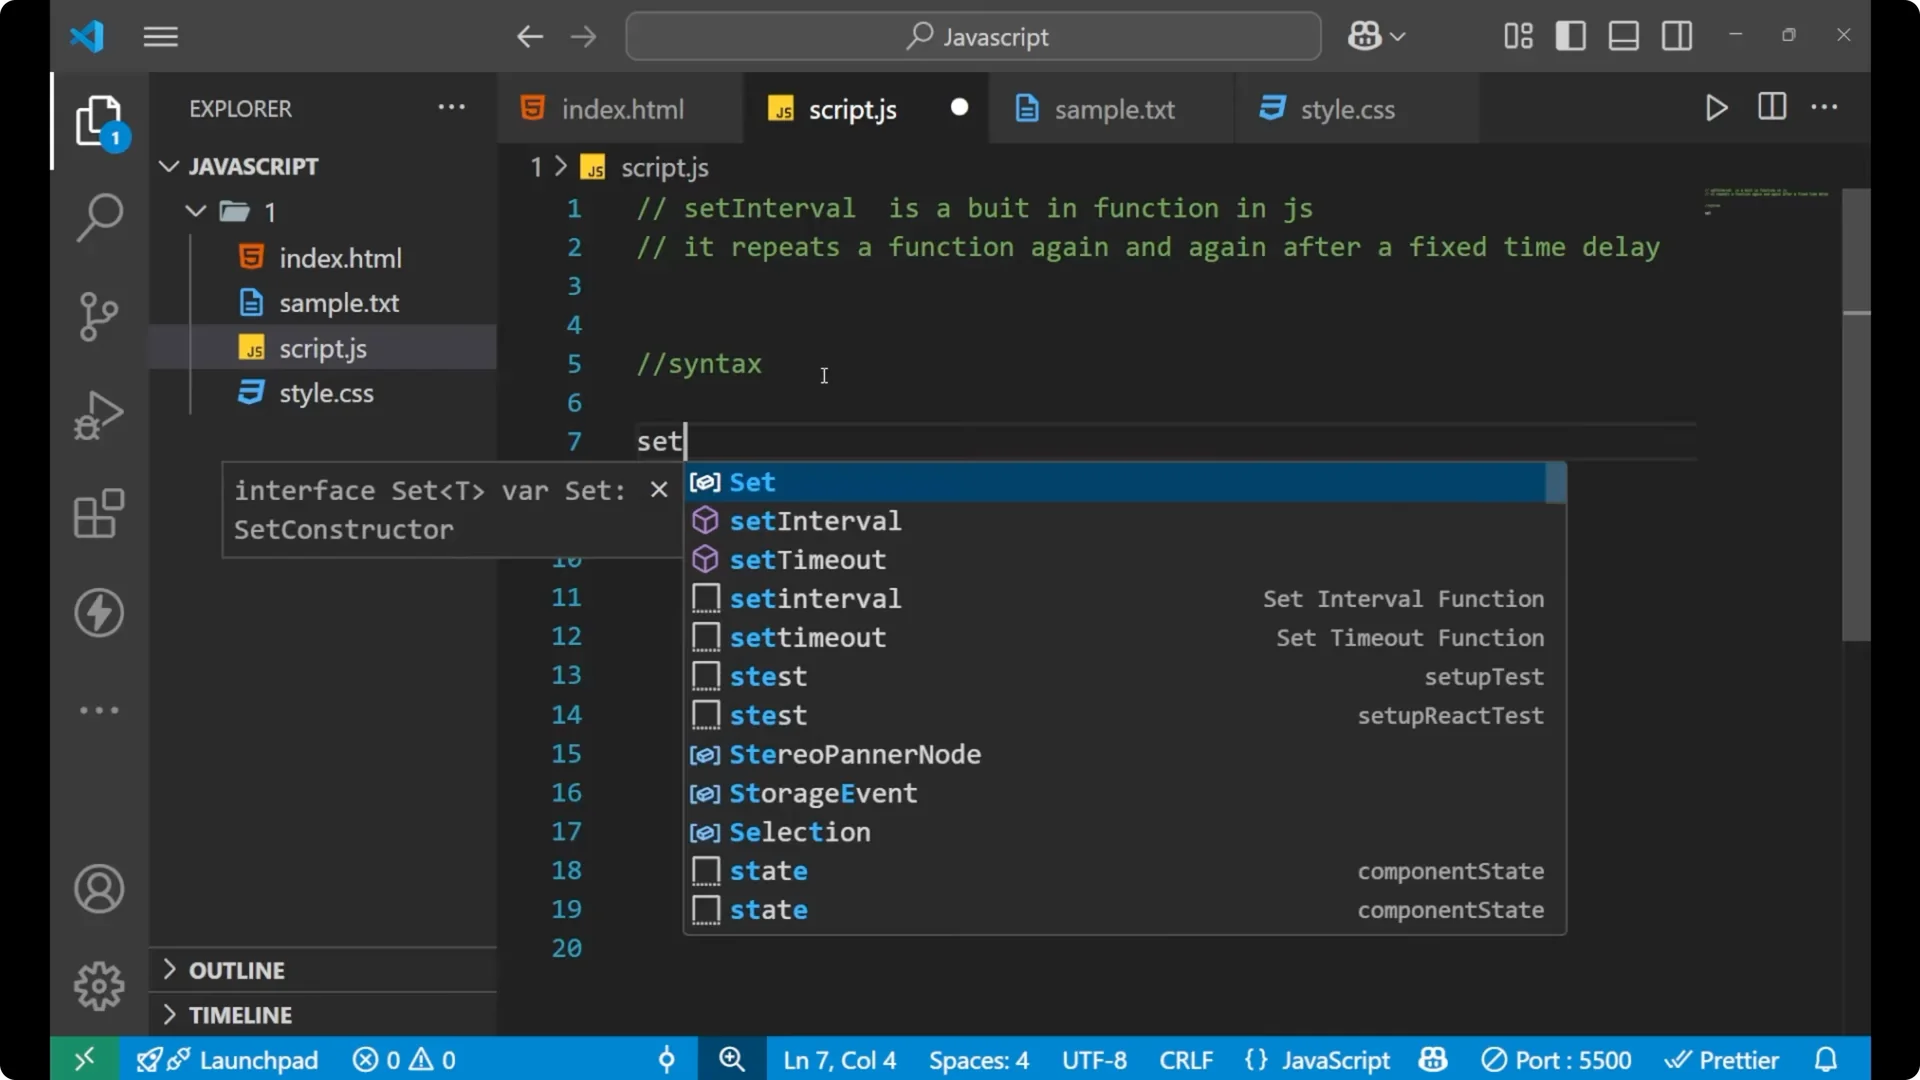
Task: Switch to the style.css tab
Action: coord(1347,109)
